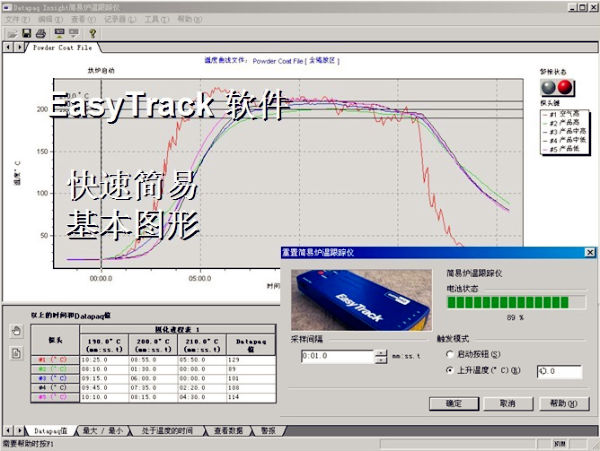Open the 记录器 menu
This screenshot has width=600, height=451.
(114, 19)
